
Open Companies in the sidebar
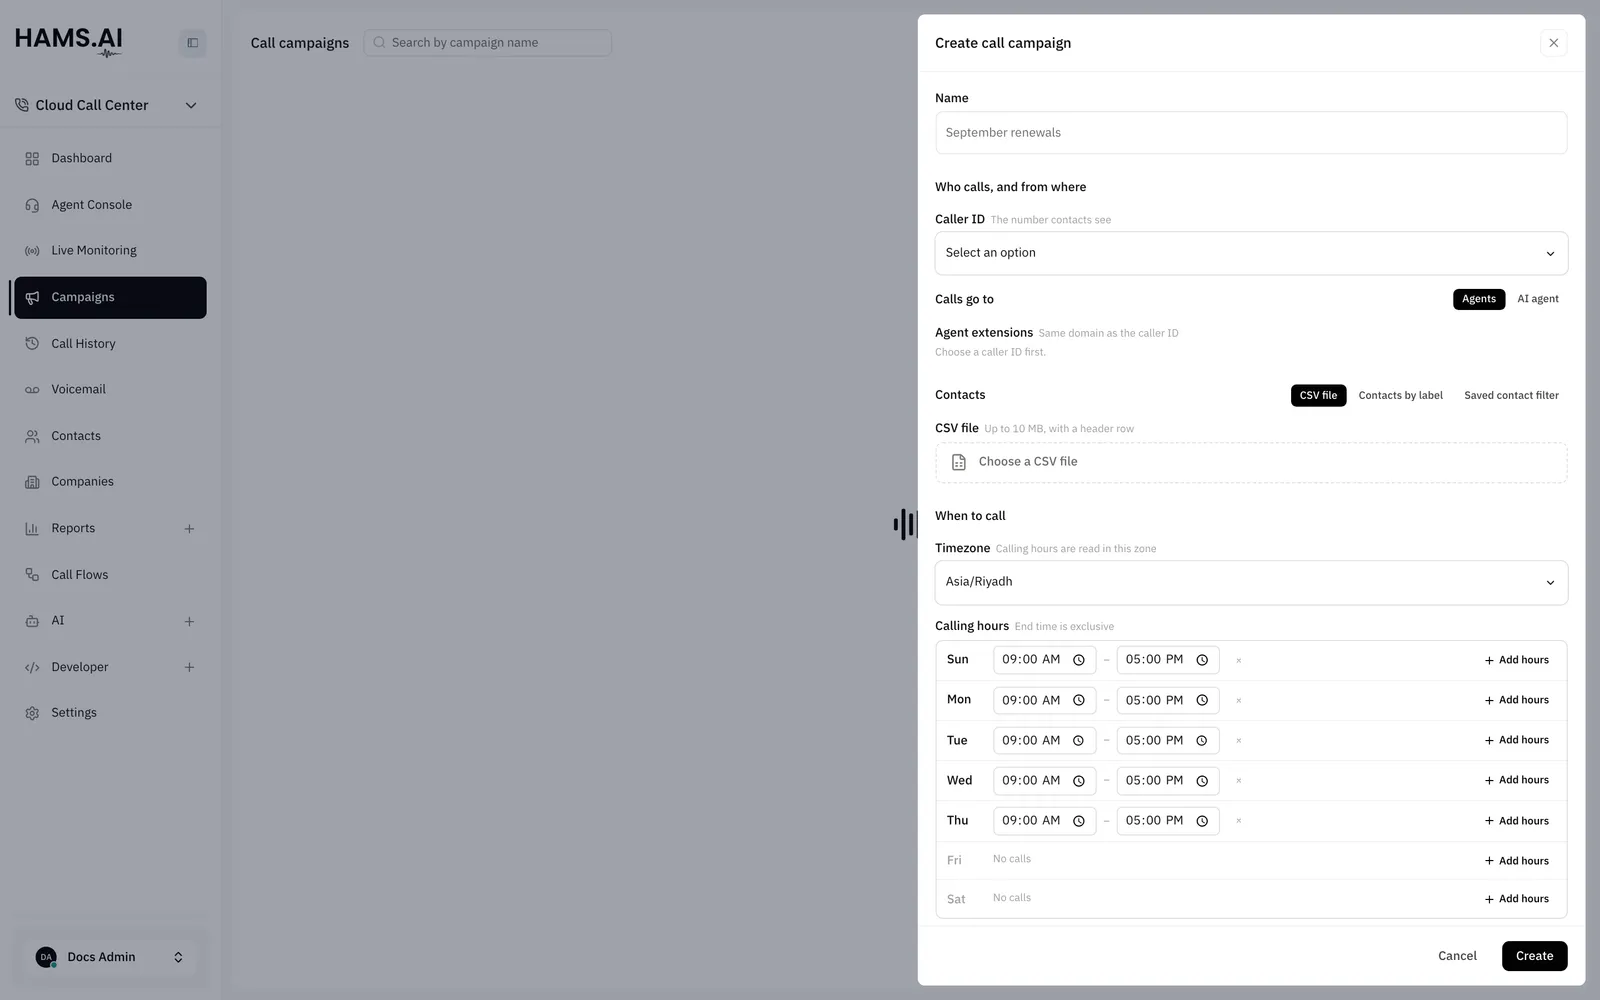pyautogui.click(x=110, y=482)
